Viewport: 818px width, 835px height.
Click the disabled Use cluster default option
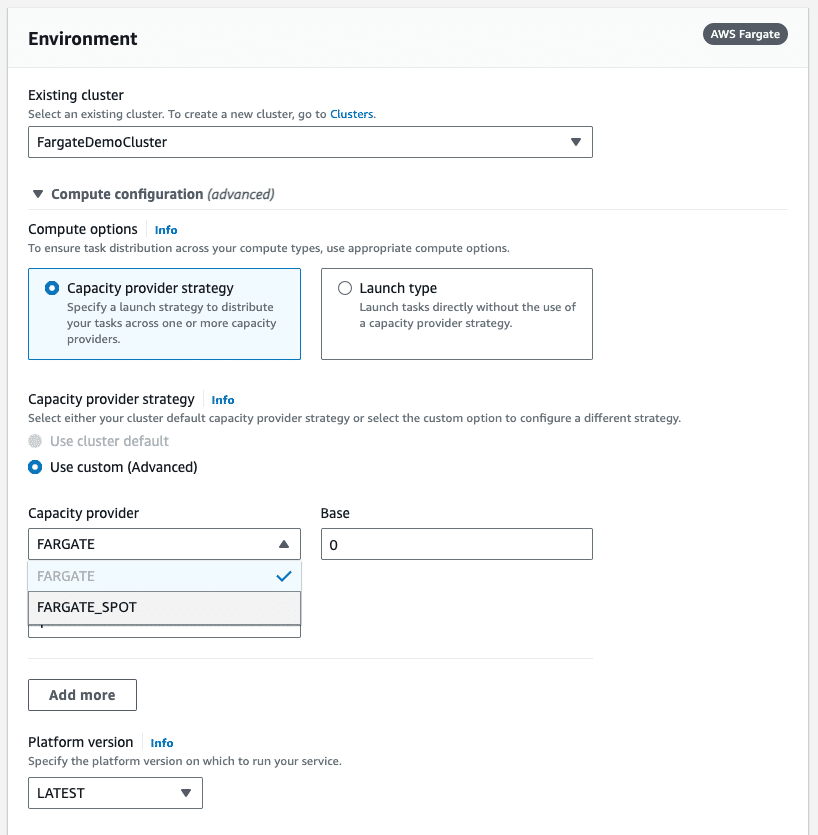point(37,441)
